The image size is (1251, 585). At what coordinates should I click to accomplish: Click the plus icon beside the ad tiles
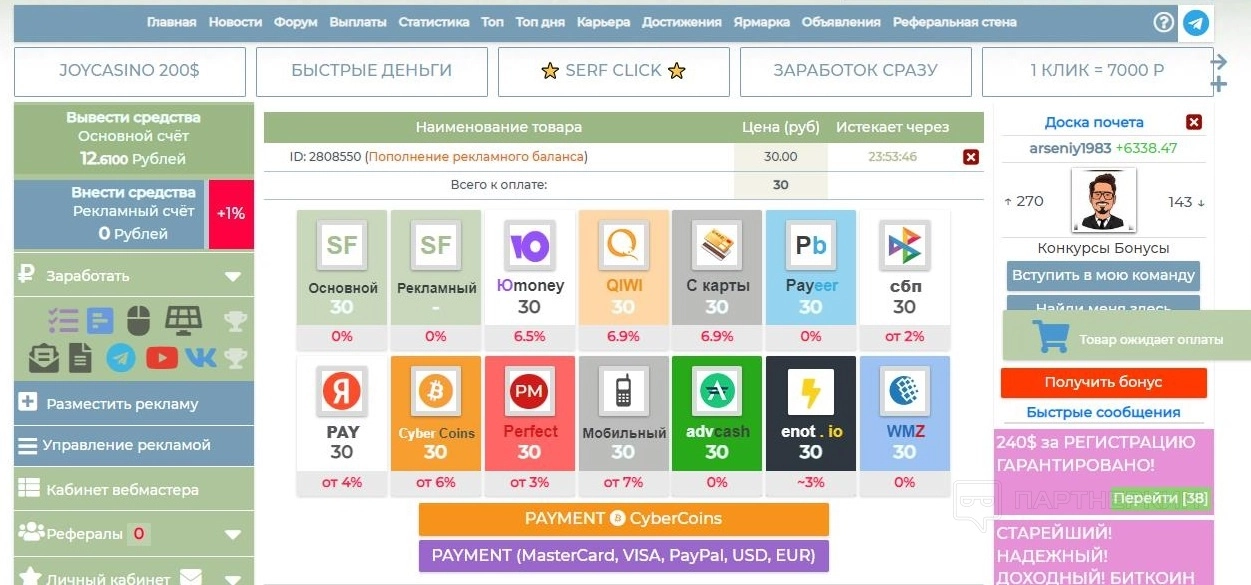(x=1218, y=85)
